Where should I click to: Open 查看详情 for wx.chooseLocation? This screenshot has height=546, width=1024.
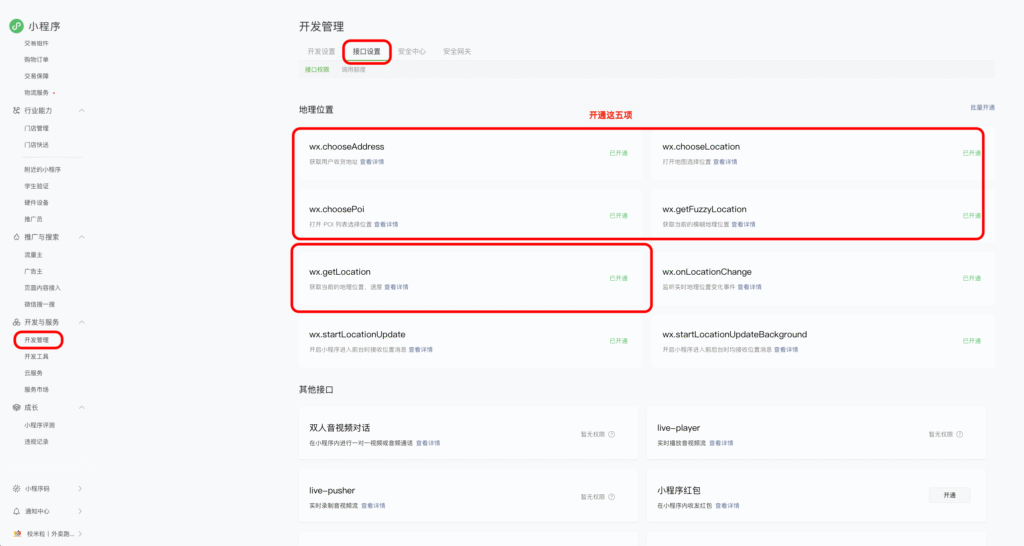click(725, 162)
